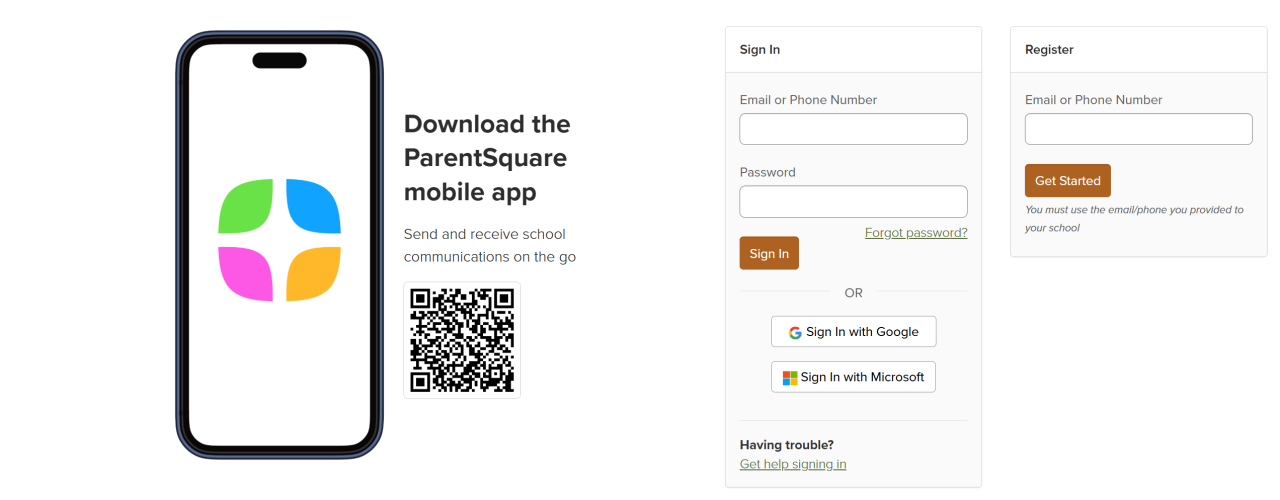This screenshot has height=500, width=1280.
Task: Click the OR divider label
Action: click(x=853, y=293)
